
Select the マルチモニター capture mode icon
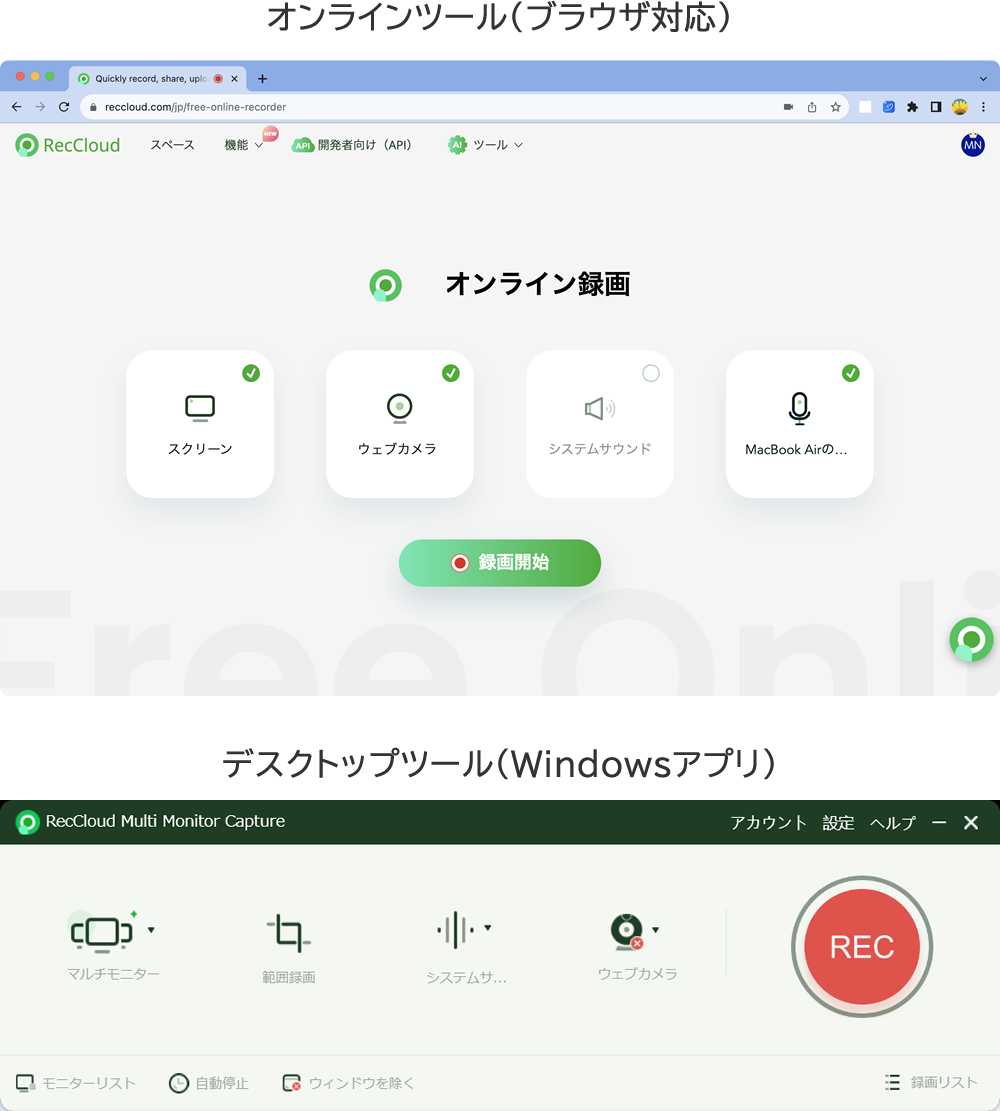[101, 932]
